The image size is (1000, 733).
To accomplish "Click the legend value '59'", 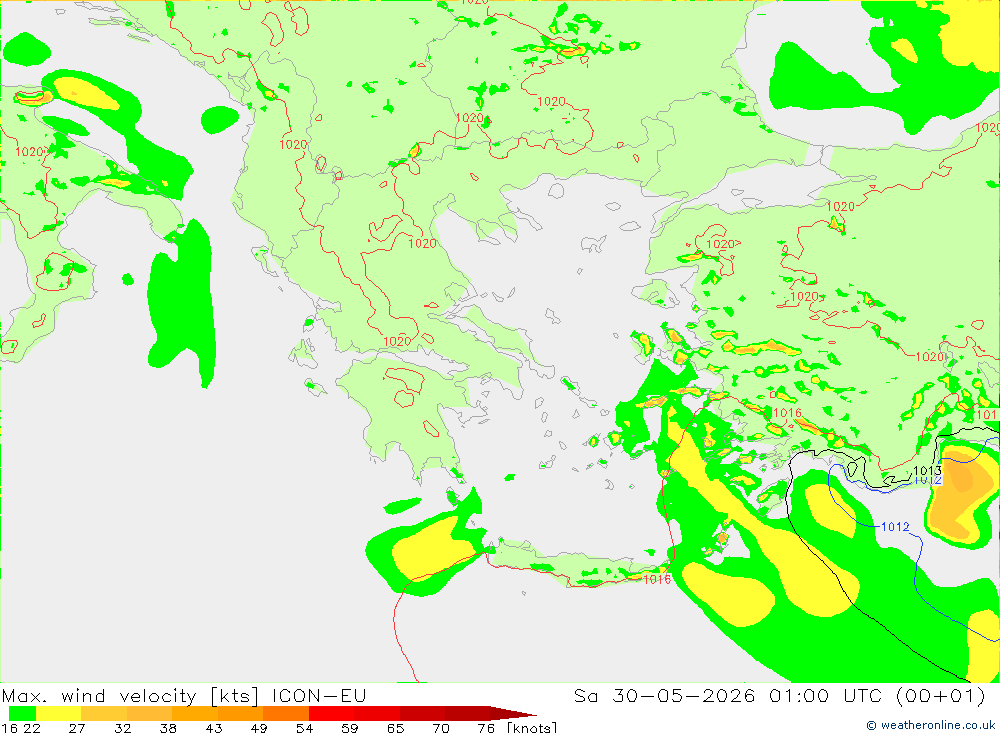I will point(349,728).
